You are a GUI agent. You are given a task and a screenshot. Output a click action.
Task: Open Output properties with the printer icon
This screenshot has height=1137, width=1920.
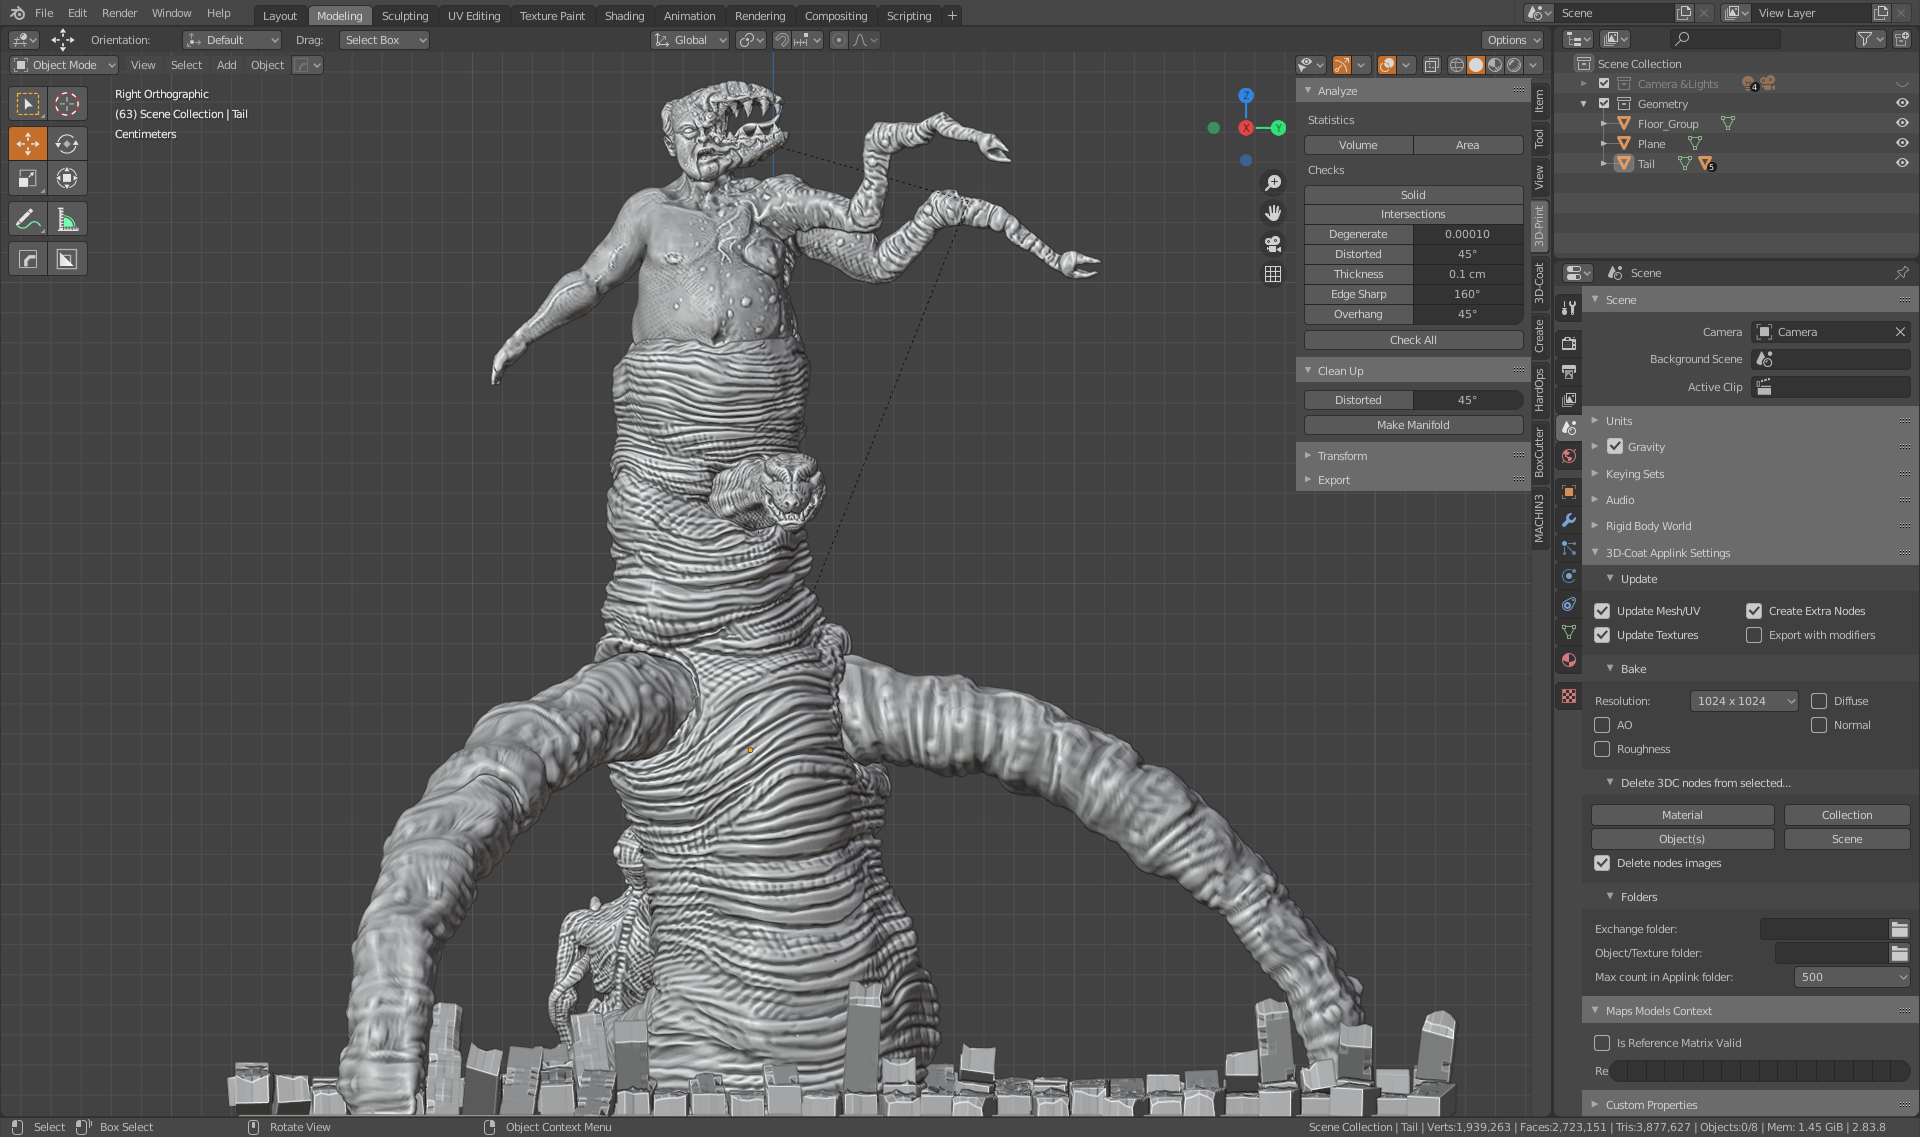[1568, 372]
